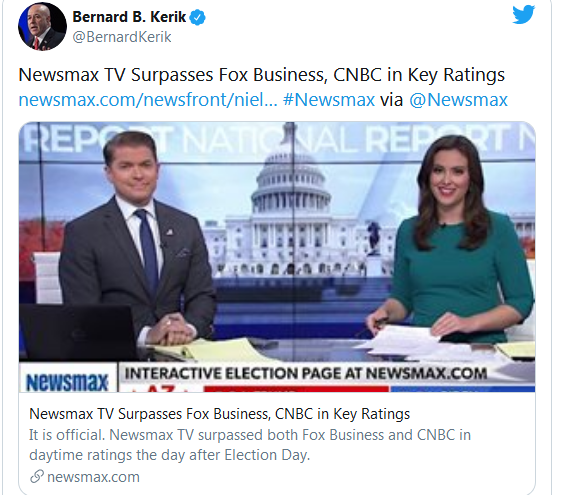The height and width of the screenshot is (495, 568).
Task: Open the link card headline about Key Ratings
Action: [220, 414]
